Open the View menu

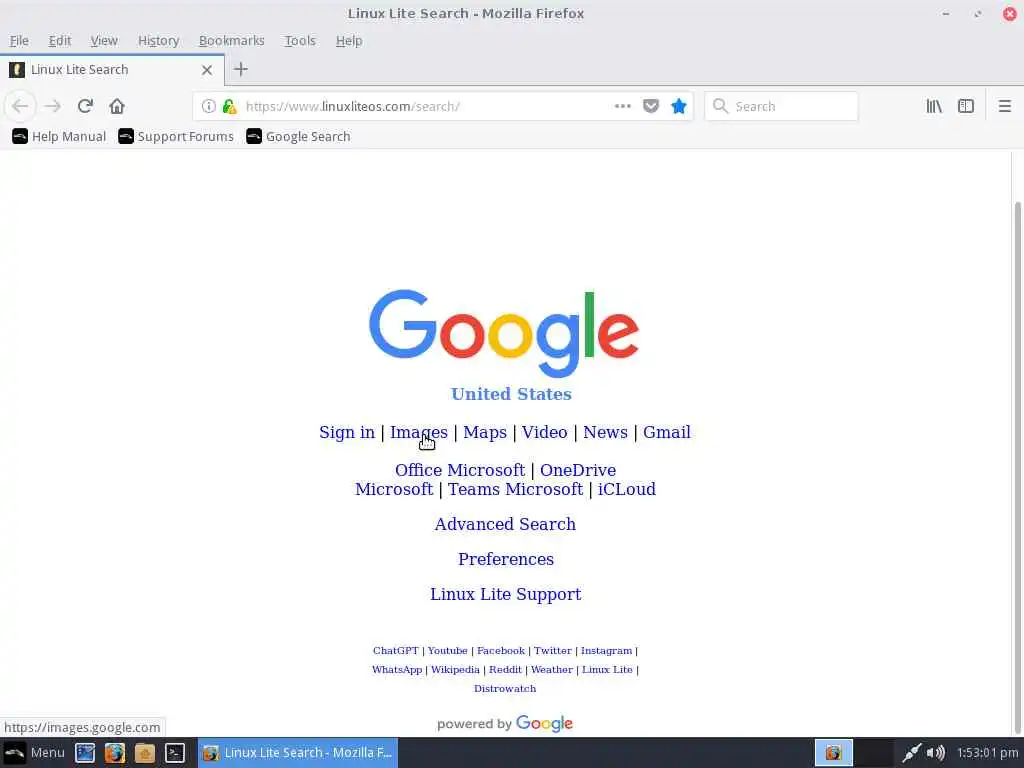pos(104,40)
